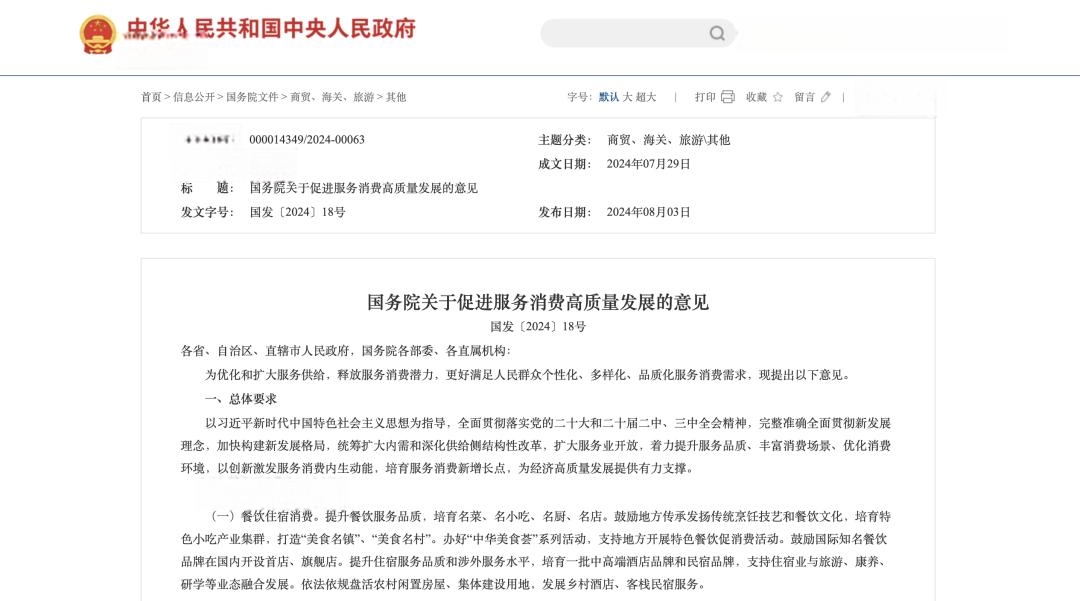Open the 国务院文件 breadcrumb link
1080x601 pixels.
pyautogui.click(x=252, y=97)
